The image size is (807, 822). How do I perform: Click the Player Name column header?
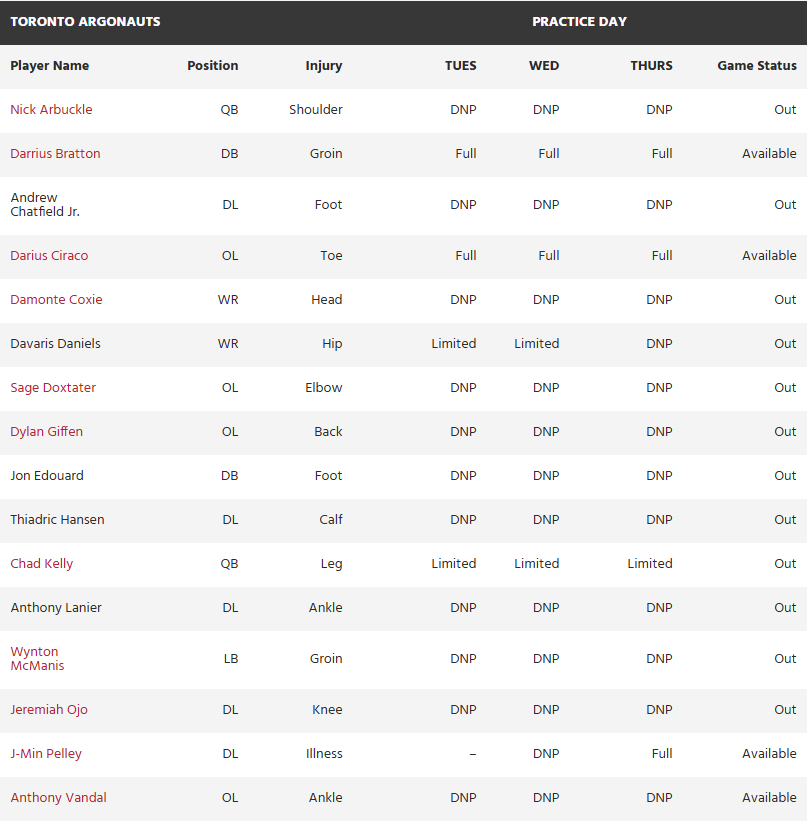pos(50,66)
